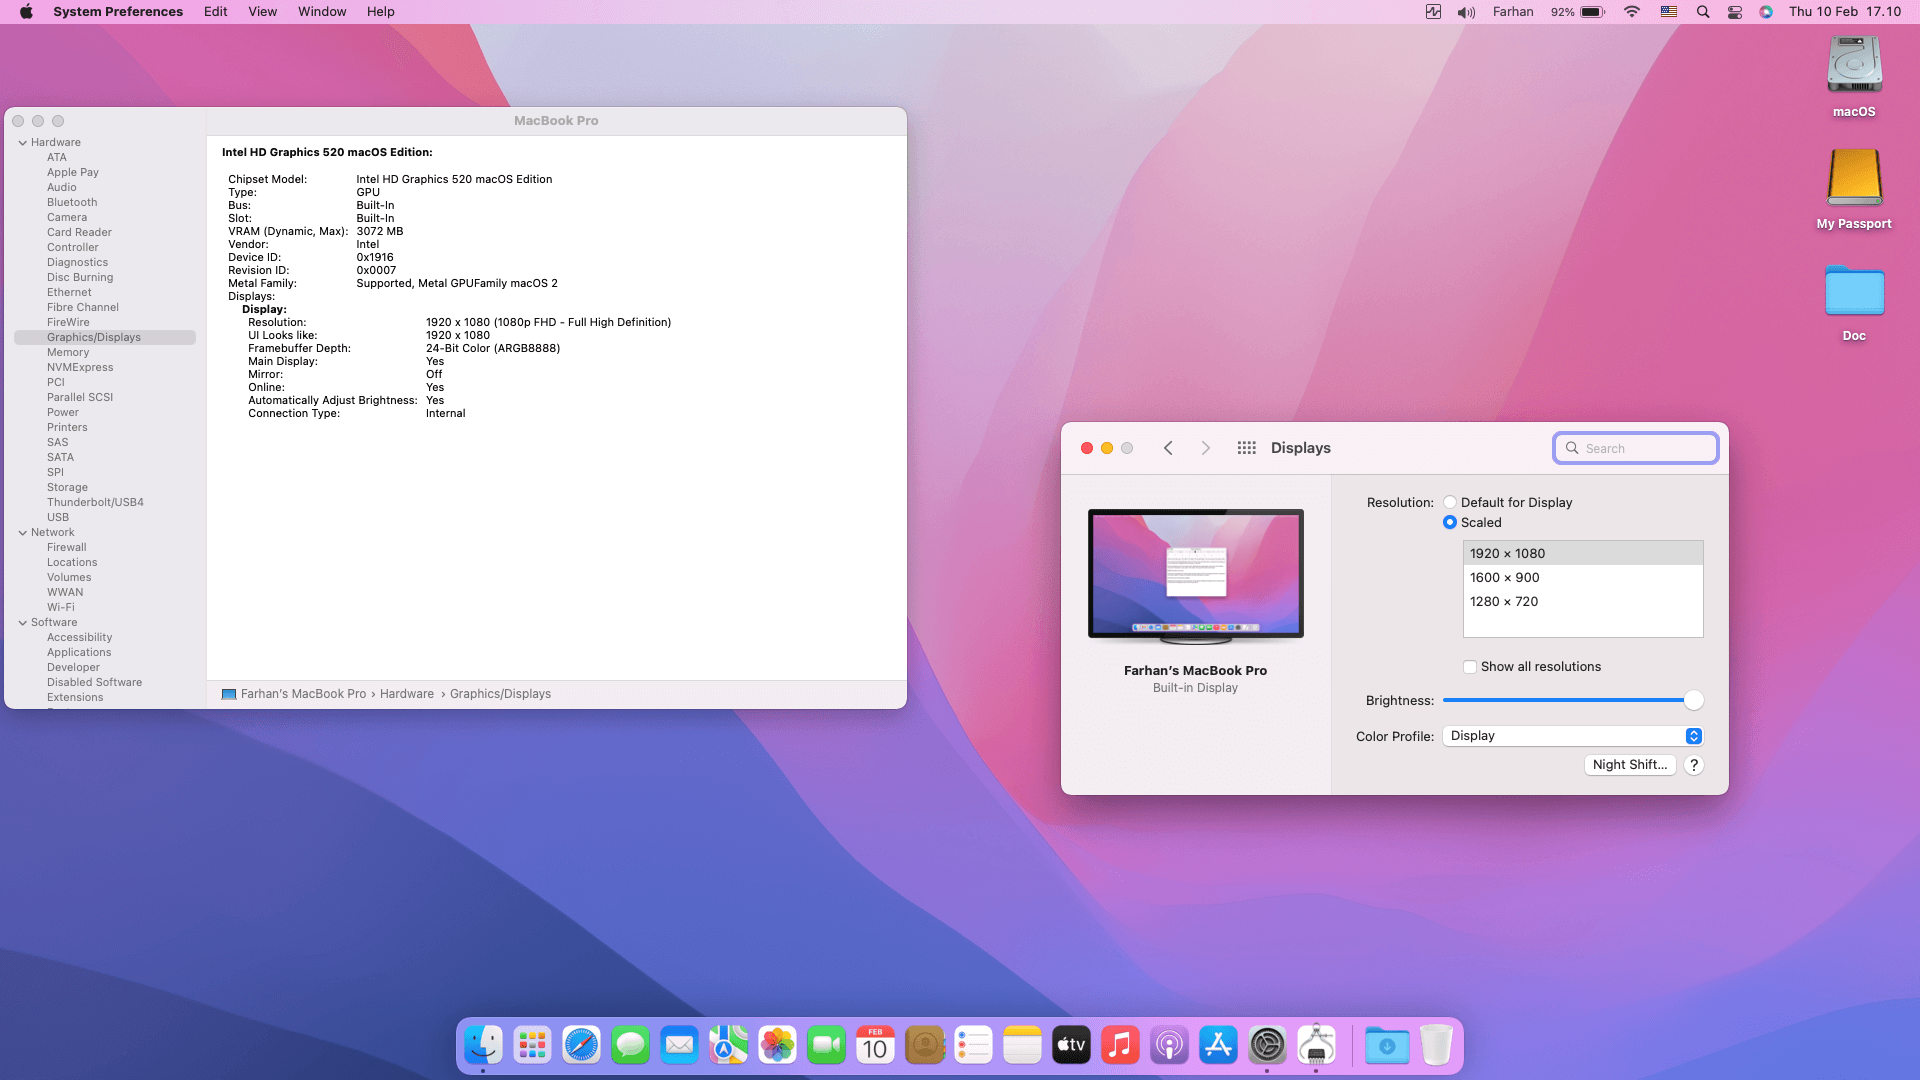Image resolution: width=1920 pixels, height=1080 pixels.
Task: Open the Farhan user menu
Action: pyautogui.click(x=1513, y=12)
